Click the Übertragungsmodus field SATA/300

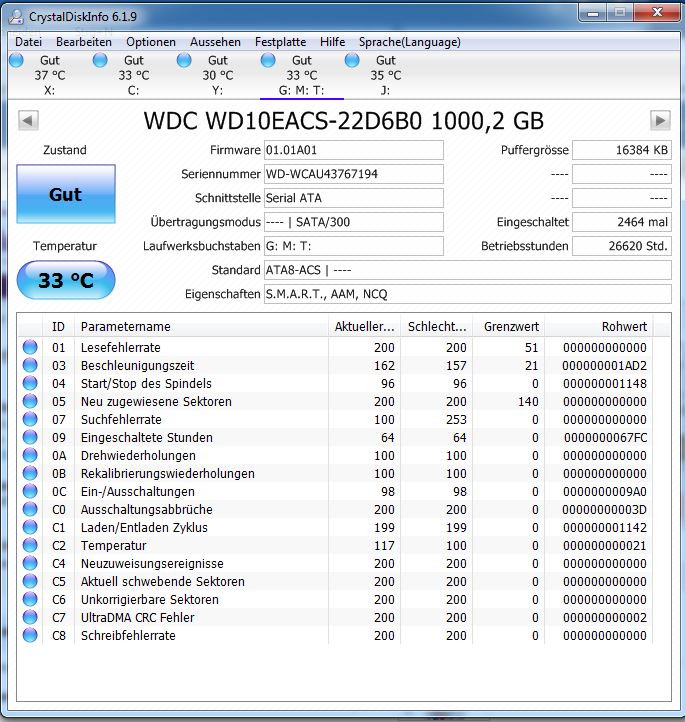tap(354, 222)
